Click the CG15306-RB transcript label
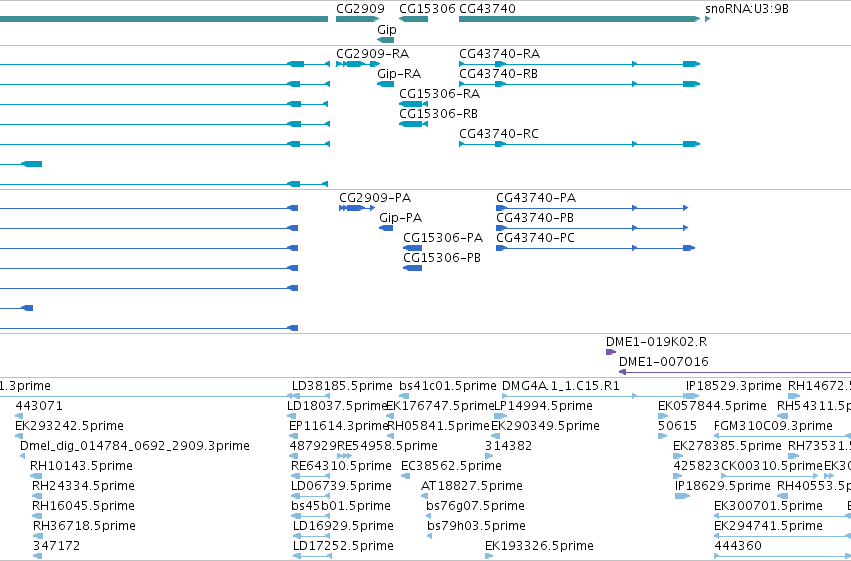 click(439, 114)
